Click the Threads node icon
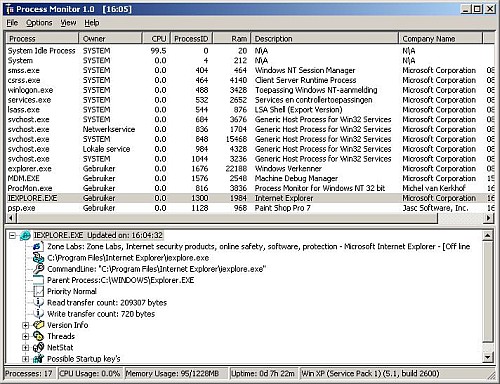Viewport: 500px width, 384px height. (x=39, y=336)
